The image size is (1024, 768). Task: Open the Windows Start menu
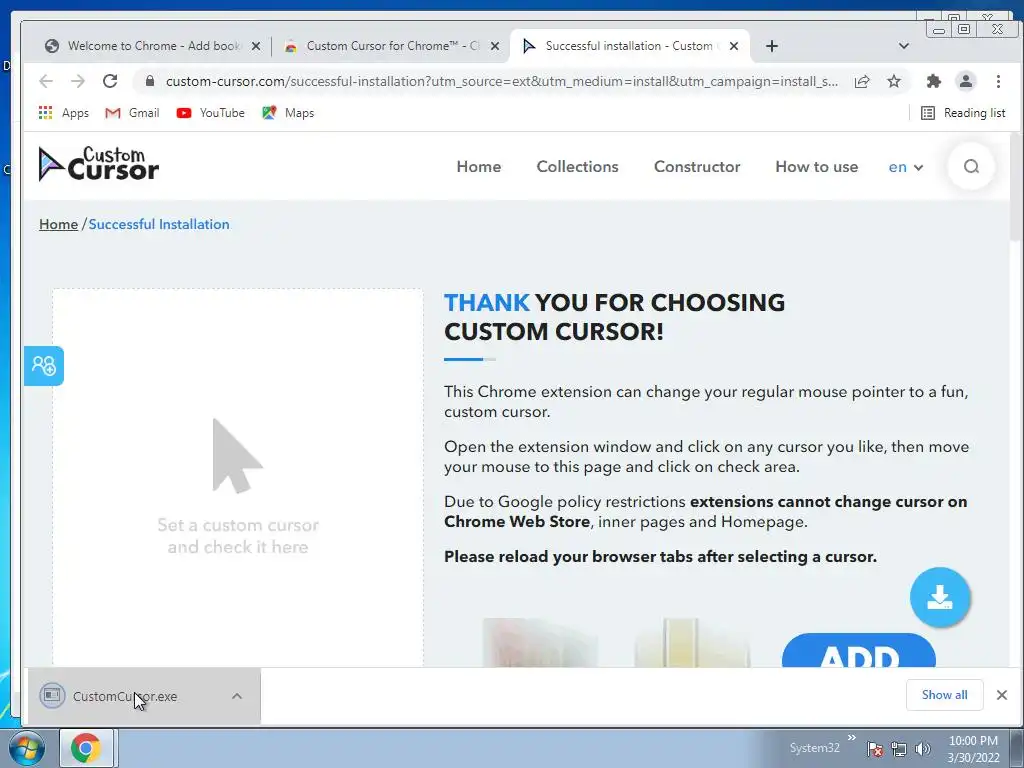point(27,748)
